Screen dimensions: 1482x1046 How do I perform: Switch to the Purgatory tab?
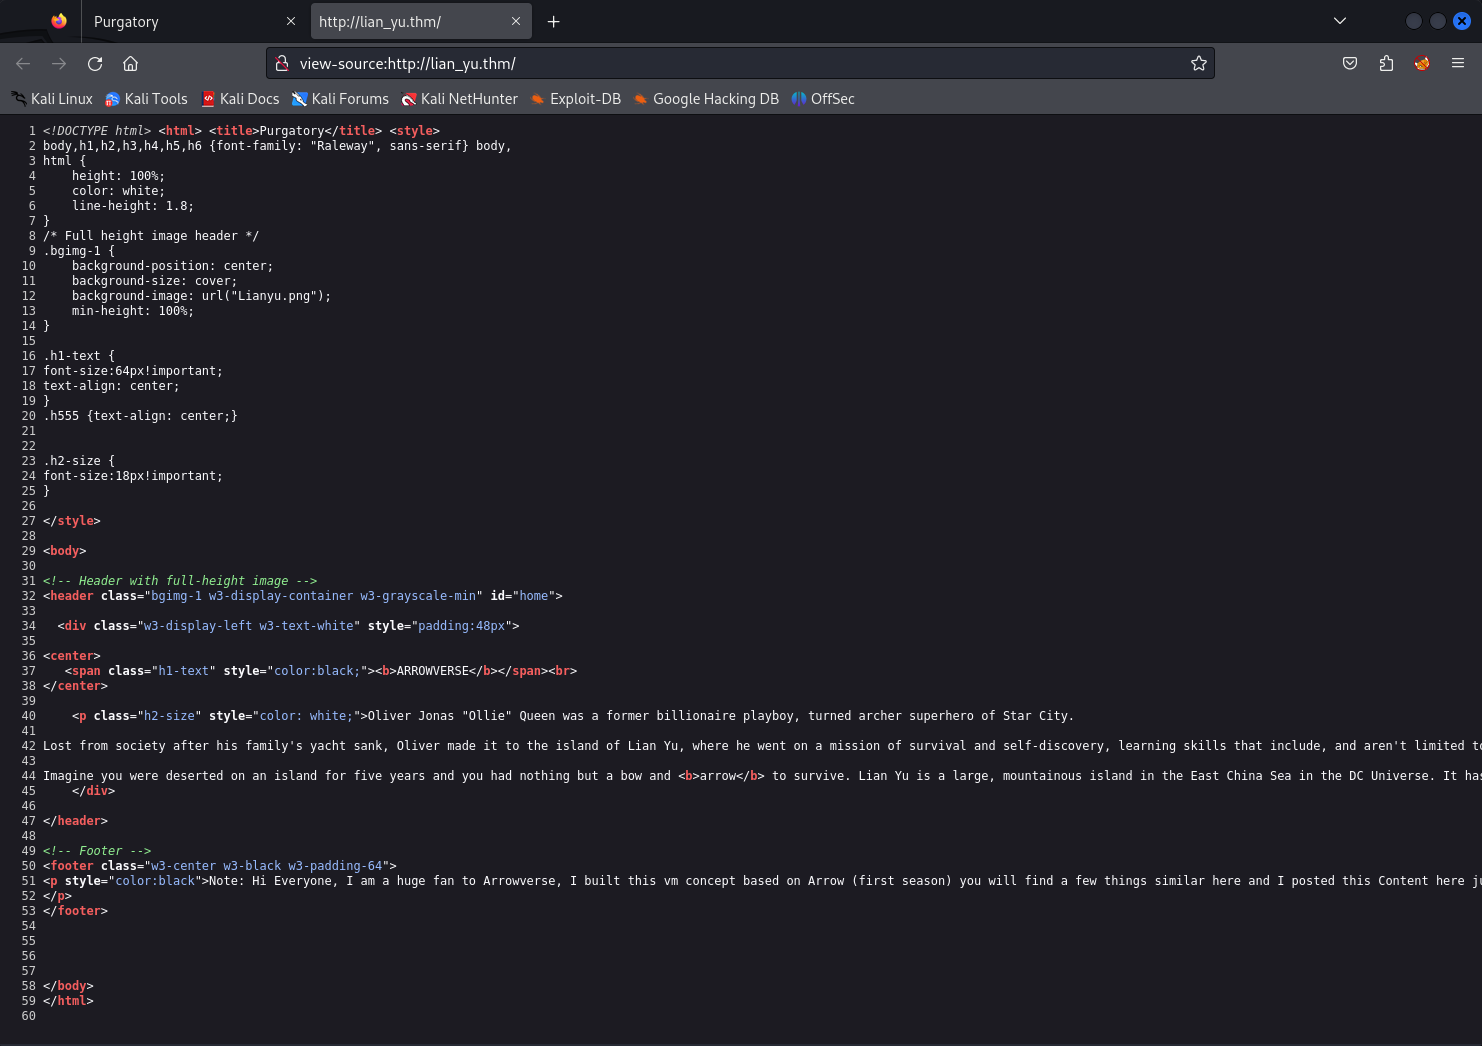[x=180, y=22]
